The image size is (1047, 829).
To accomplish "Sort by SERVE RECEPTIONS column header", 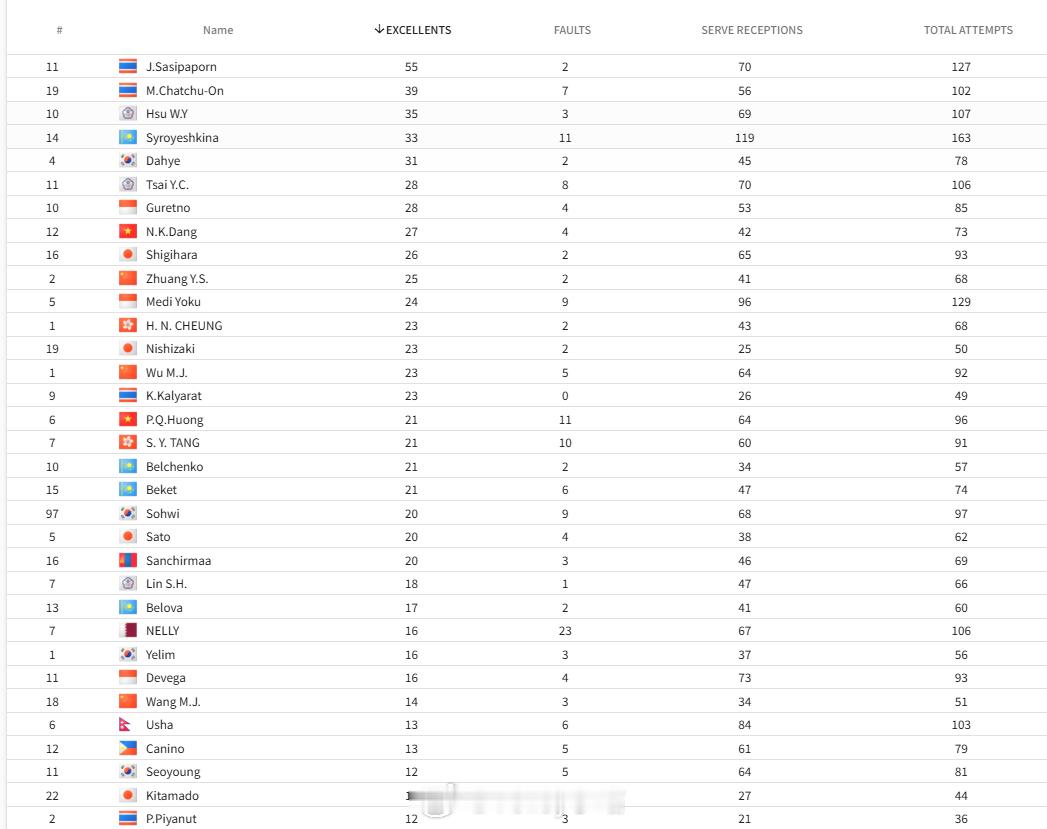I will [x=752, y=30].
